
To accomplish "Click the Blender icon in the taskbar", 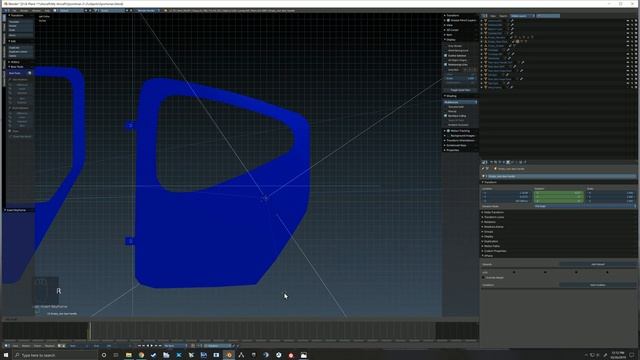I will 229,355.
